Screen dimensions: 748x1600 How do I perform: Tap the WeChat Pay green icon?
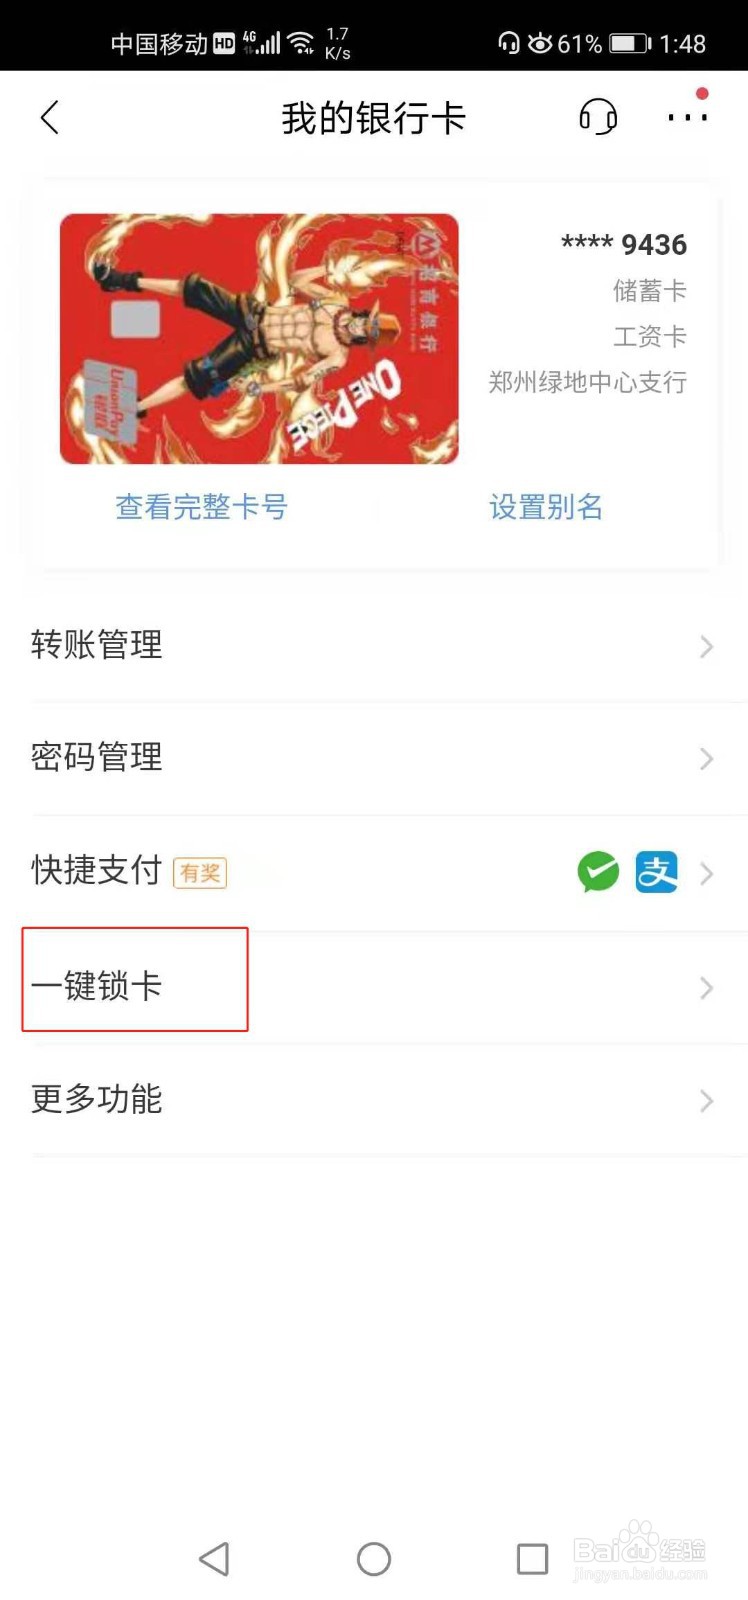point(598,872)
